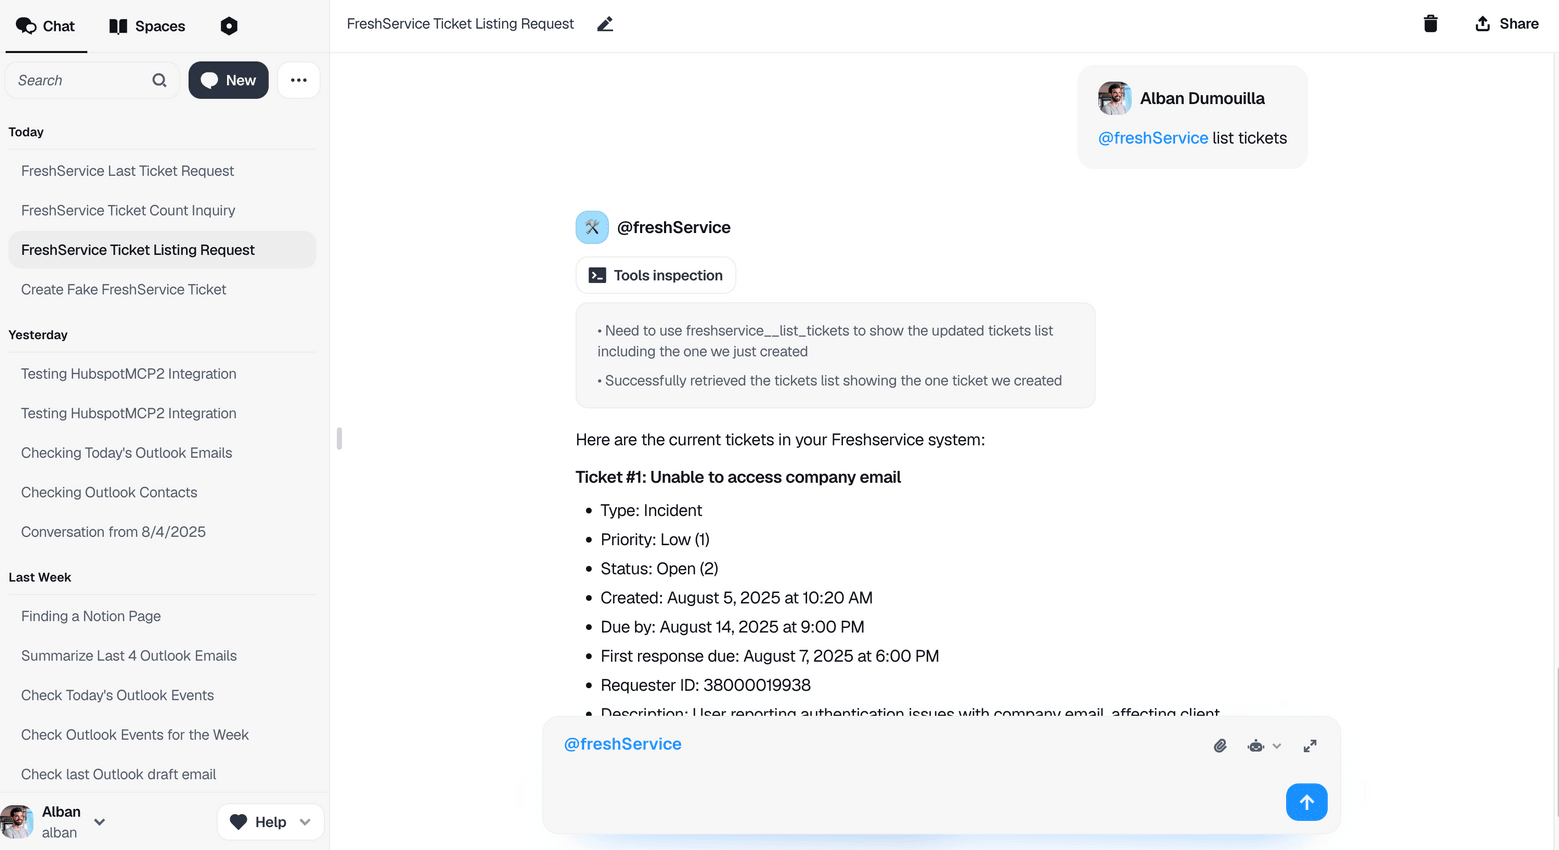The image size is (1559, 850).
Task: Switch to the Spaces tab
Action: (147, 26)
